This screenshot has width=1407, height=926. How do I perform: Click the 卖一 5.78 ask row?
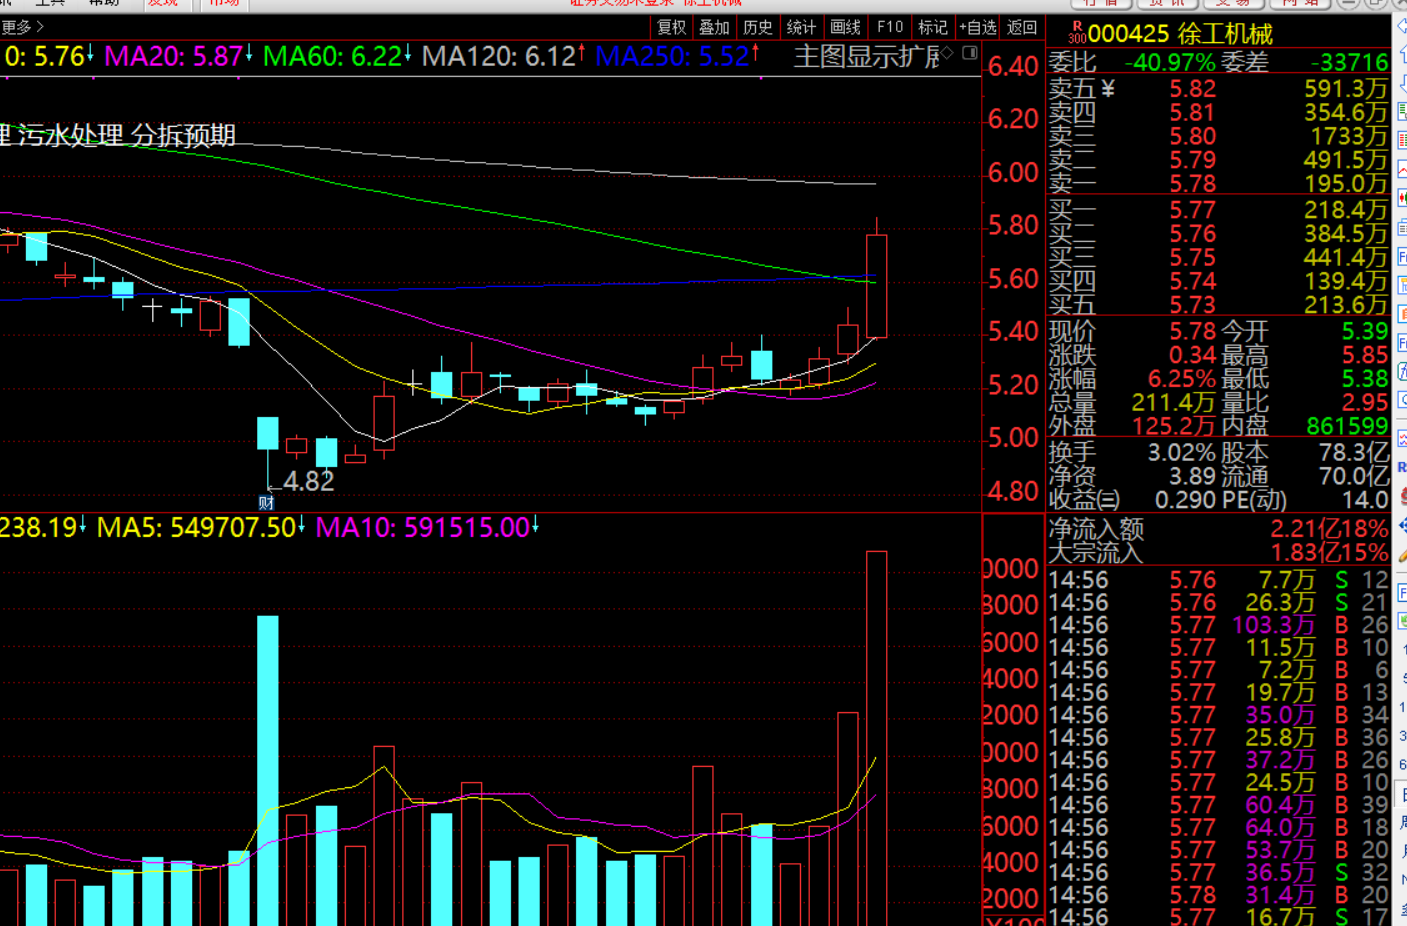1218,183
